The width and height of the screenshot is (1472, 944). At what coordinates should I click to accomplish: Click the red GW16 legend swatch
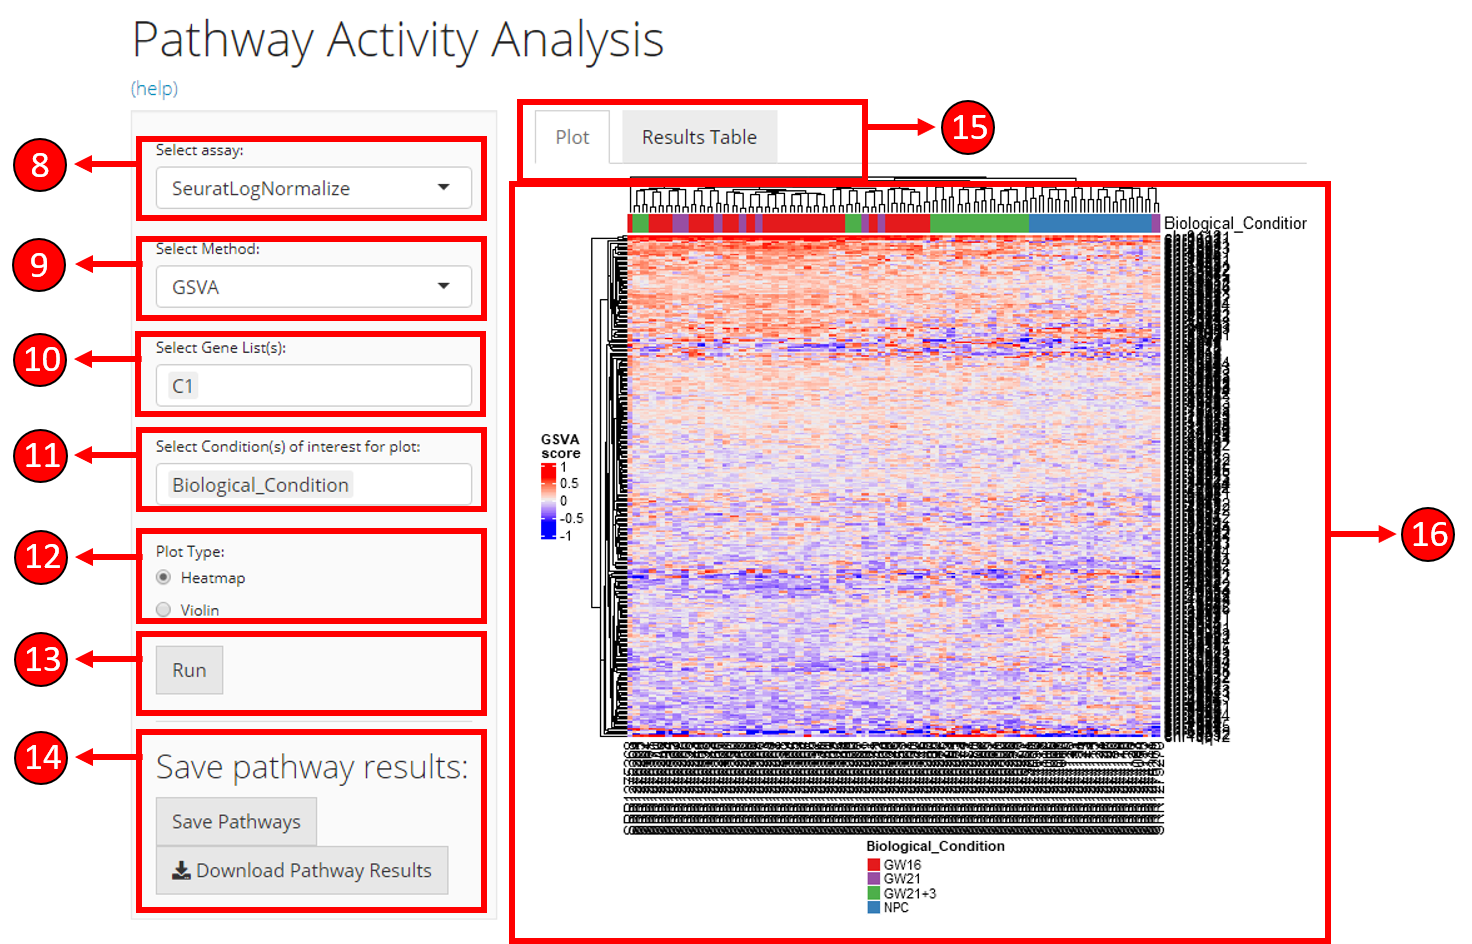tap(874, 865)
